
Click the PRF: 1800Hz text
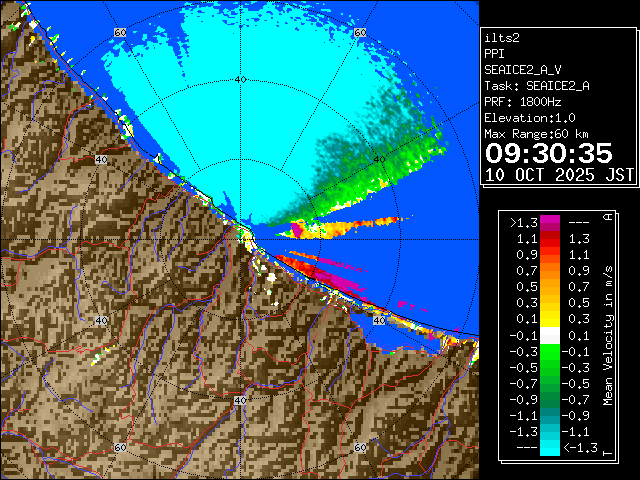point(522,102)
